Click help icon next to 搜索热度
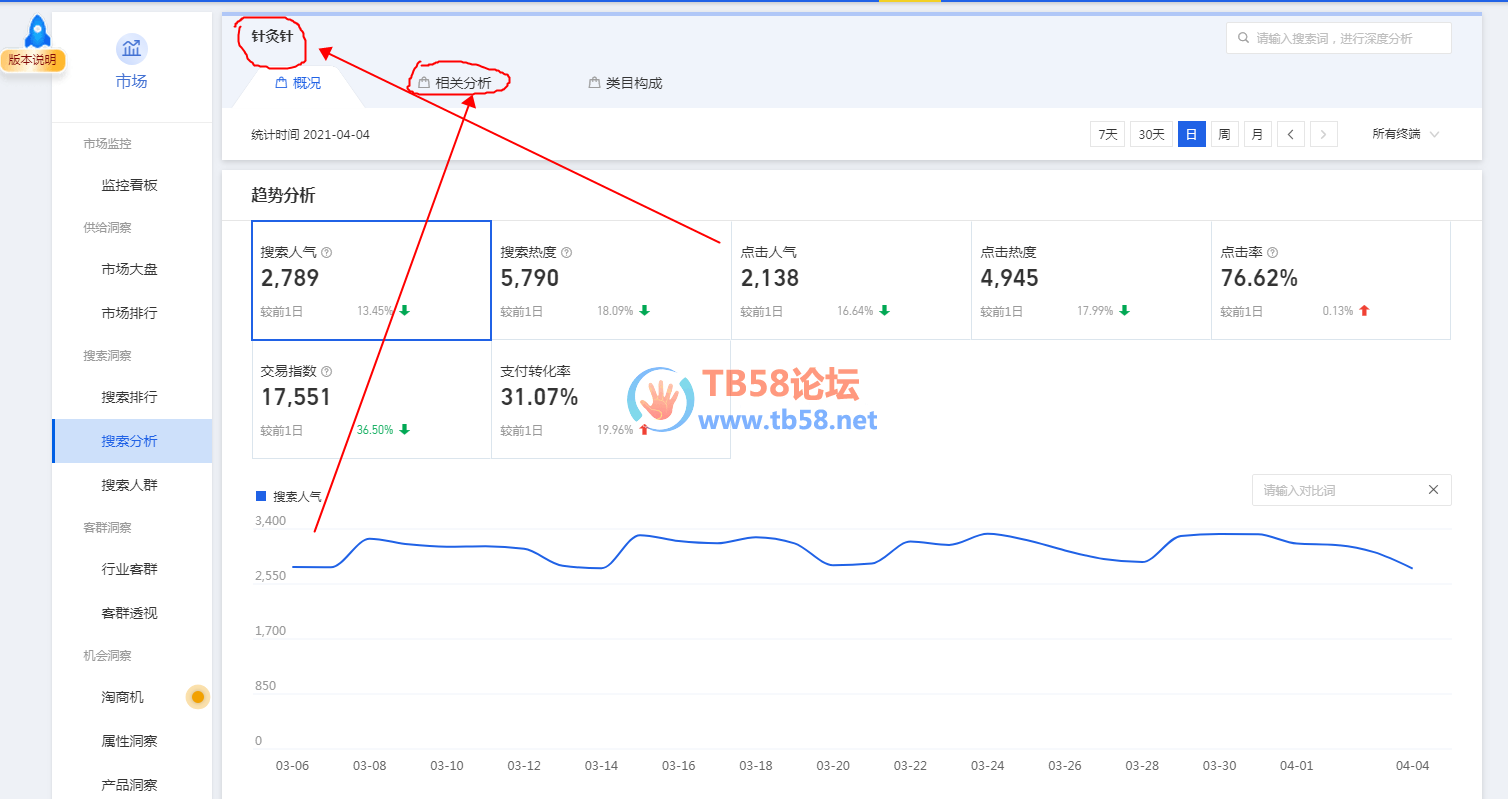 coord(567,253)
